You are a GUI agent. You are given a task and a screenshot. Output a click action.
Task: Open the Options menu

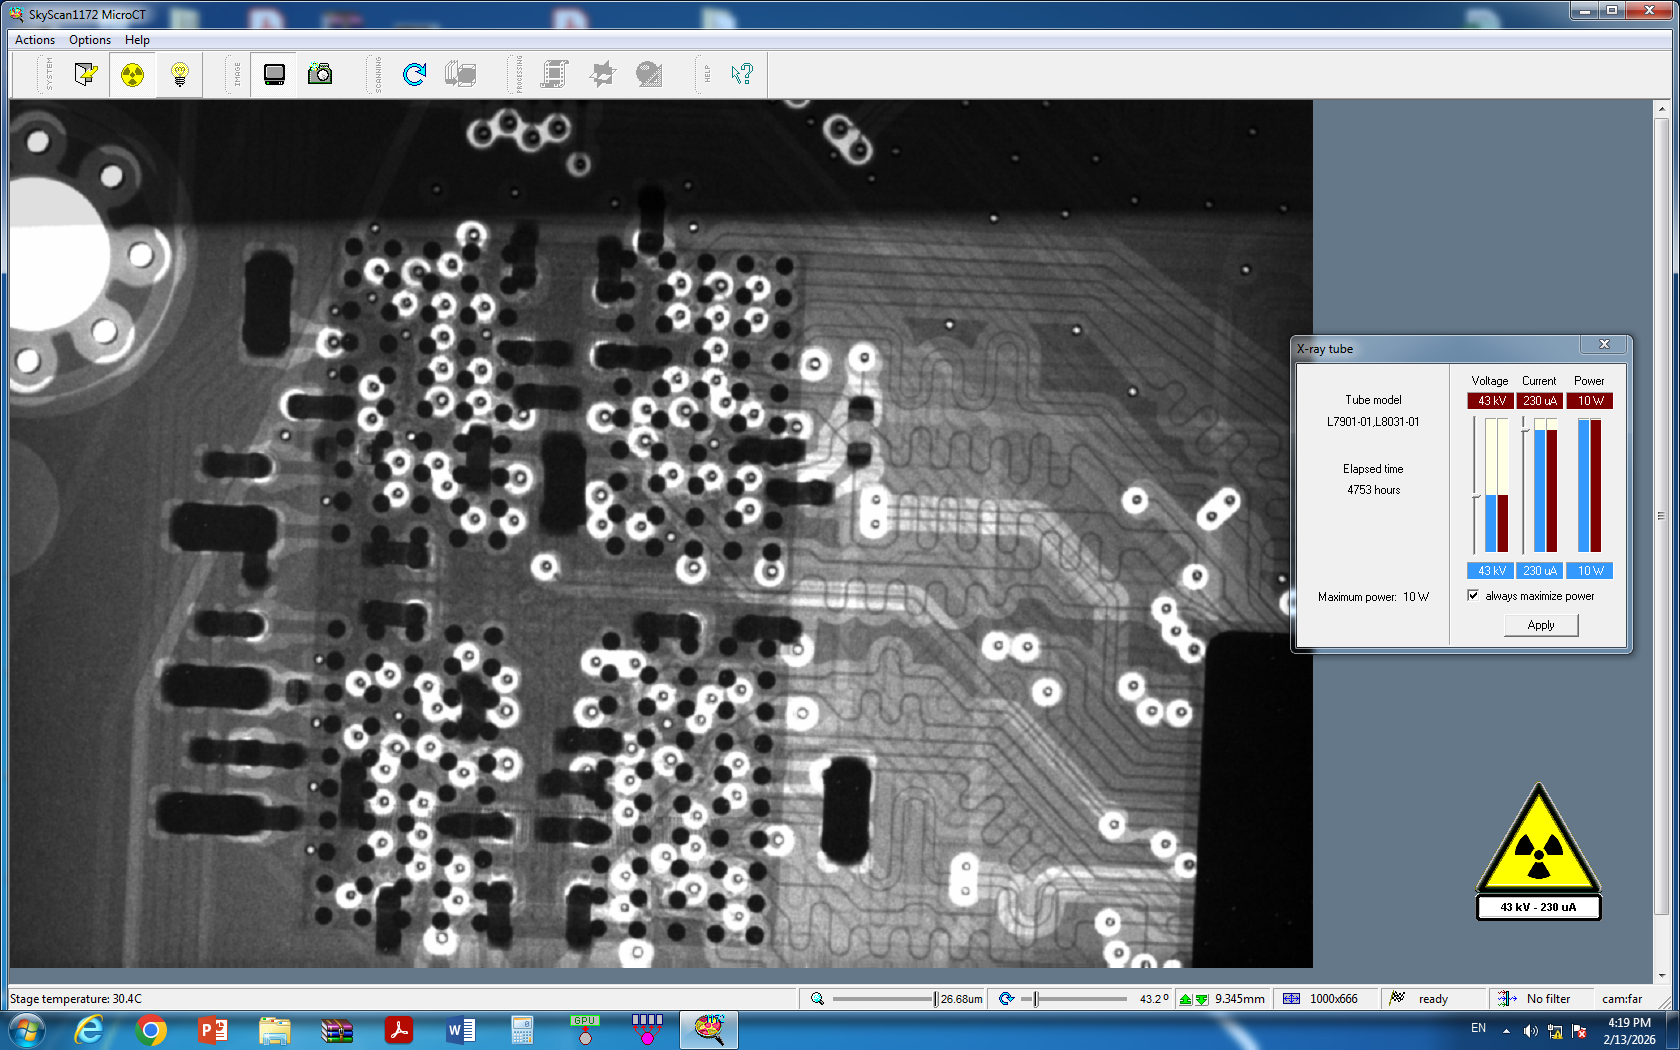[89, 40]
